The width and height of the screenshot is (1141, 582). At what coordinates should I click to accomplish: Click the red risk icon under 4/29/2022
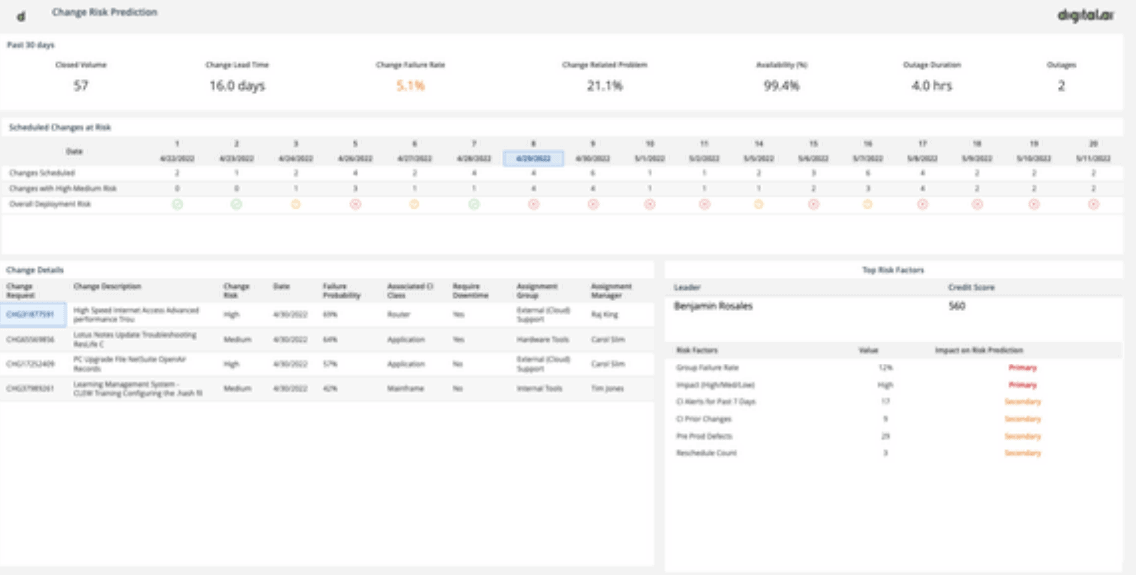533,204
